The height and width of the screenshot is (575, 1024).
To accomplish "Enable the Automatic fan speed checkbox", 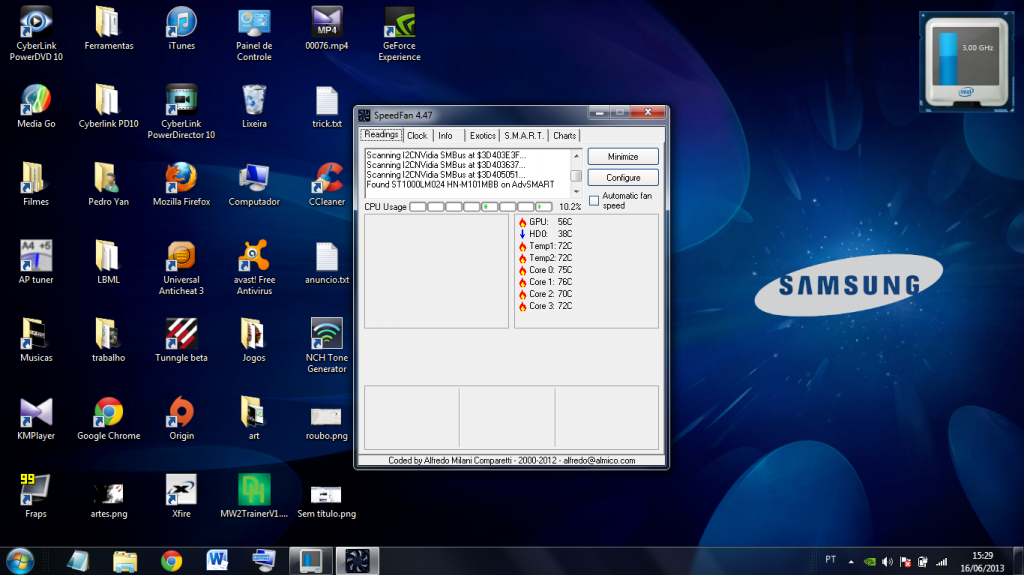I will (x=594, y=200).
